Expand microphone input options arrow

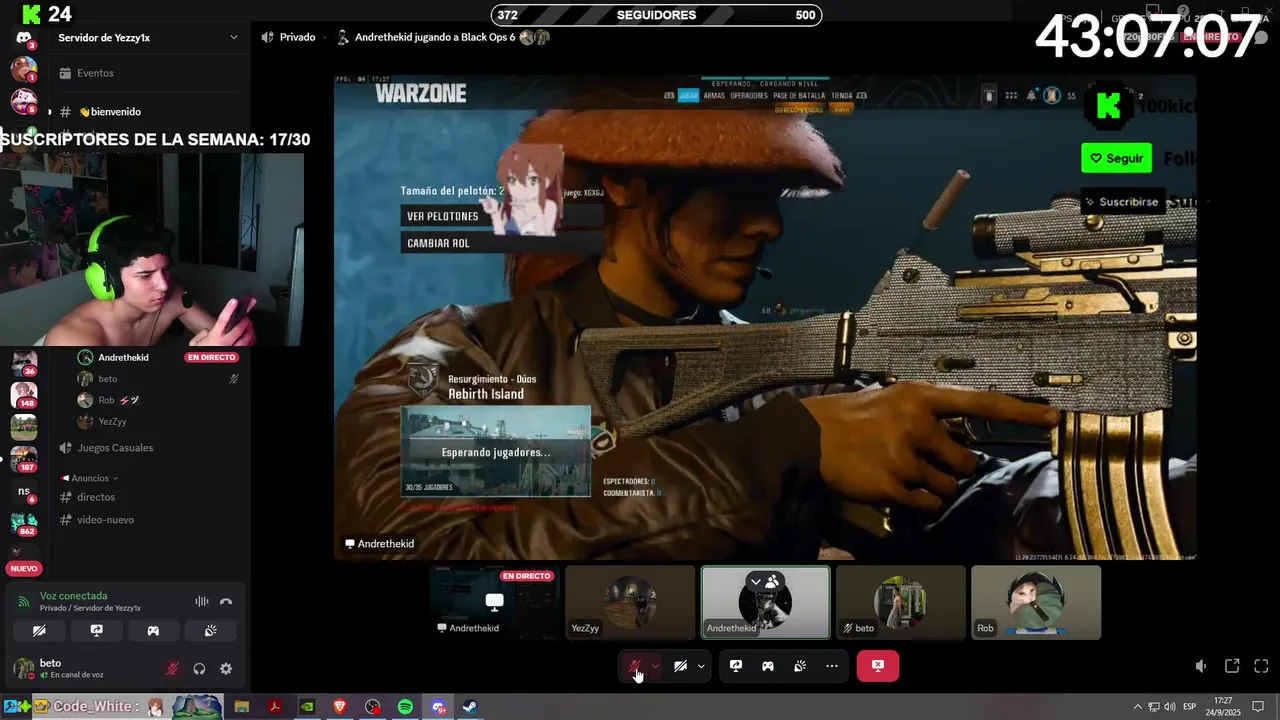[655, 666]
